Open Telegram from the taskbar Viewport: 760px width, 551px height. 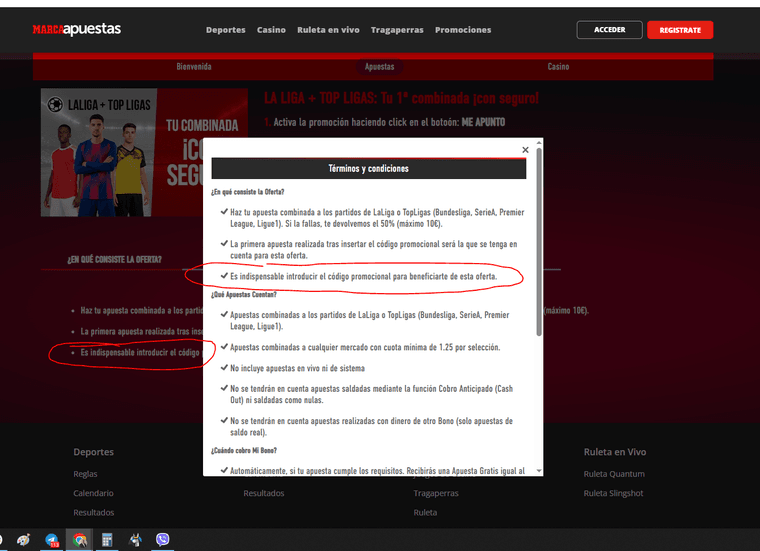(52, 539)
